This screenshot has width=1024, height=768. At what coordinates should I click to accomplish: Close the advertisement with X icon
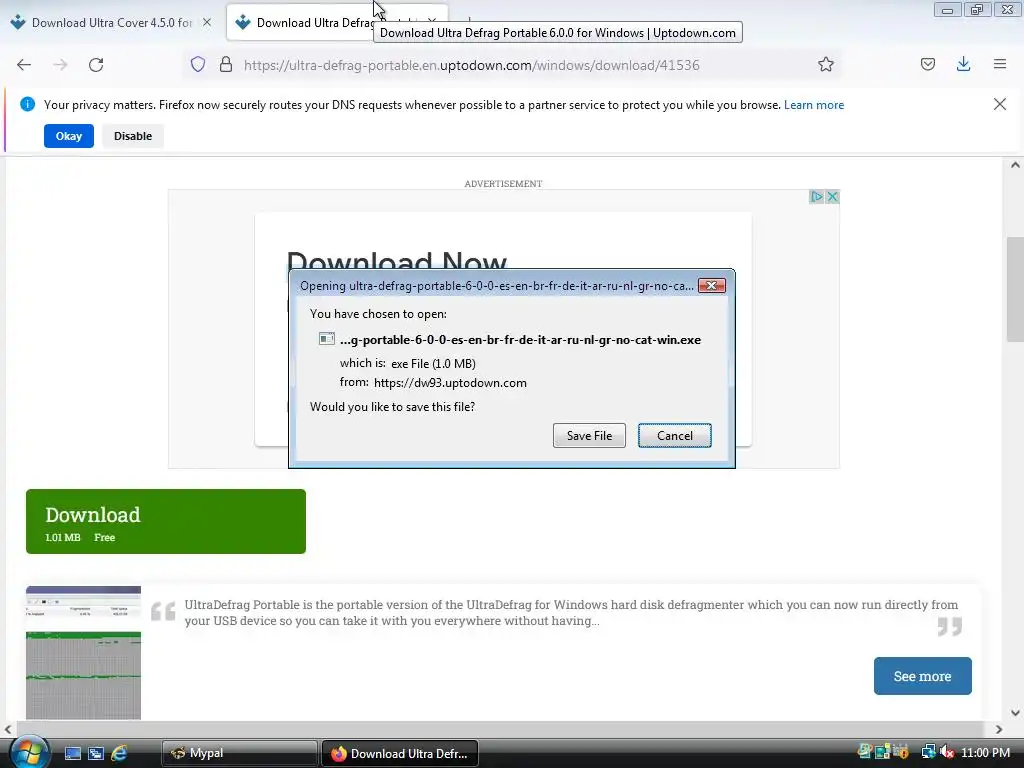point(832,197)
